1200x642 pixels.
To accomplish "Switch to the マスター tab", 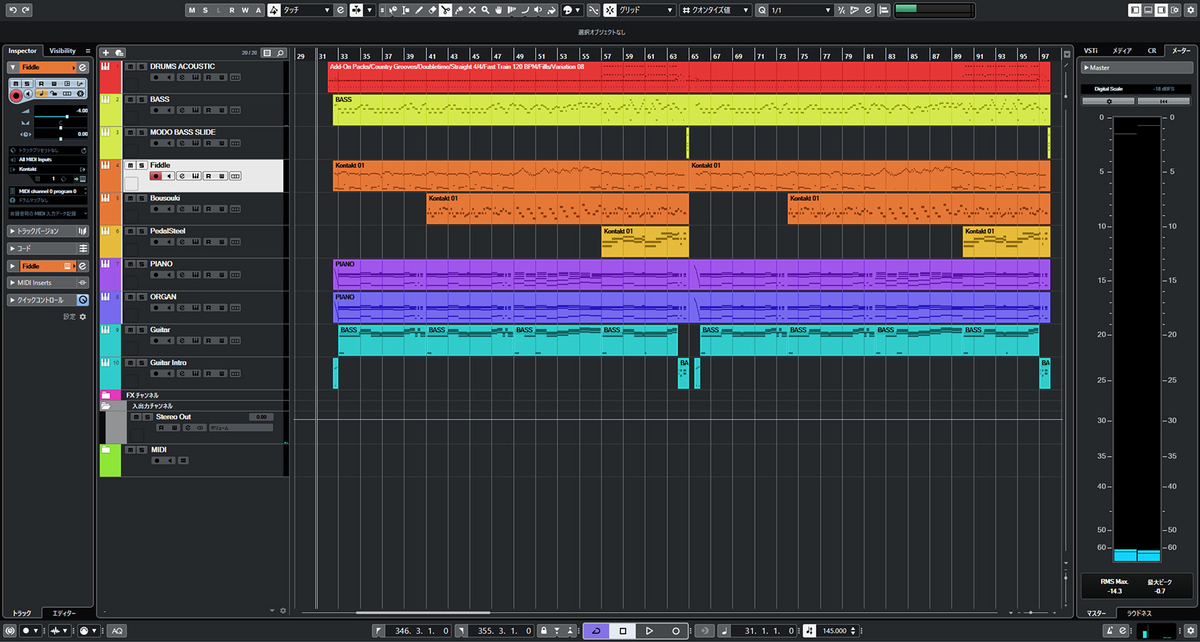I will [1096, 612].
